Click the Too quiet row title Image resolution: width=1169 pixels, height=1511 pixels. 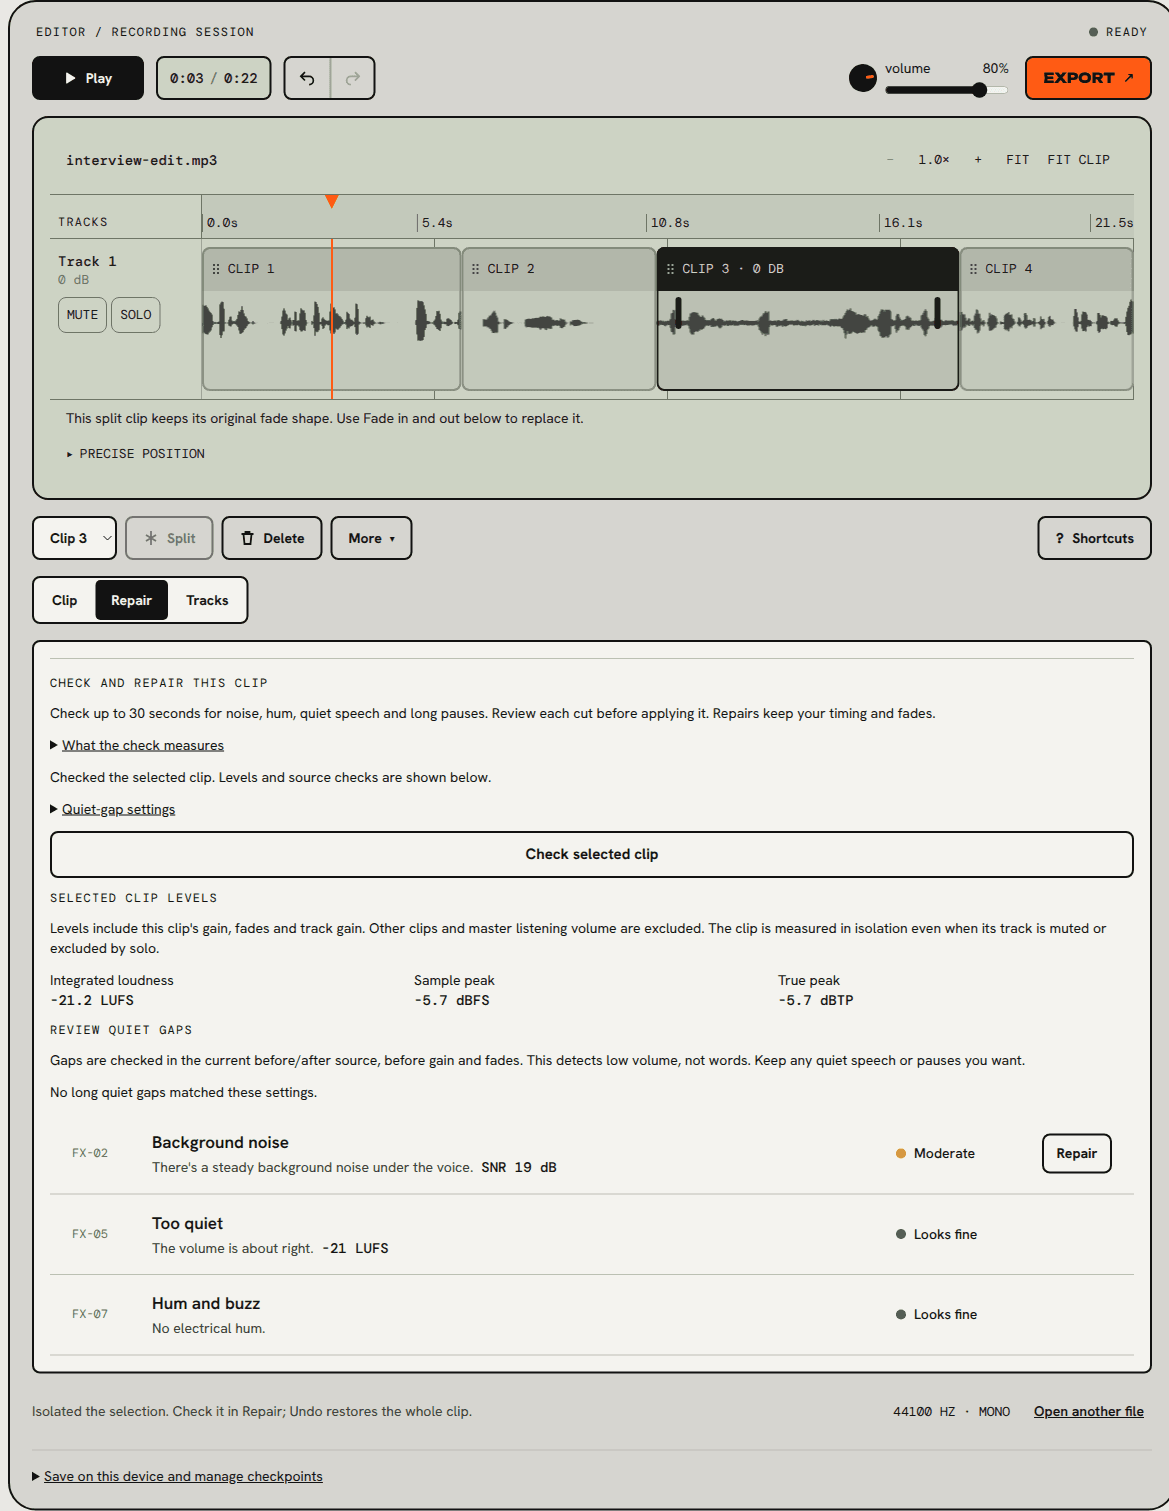pyautogui.click(x=188, y=1224)
